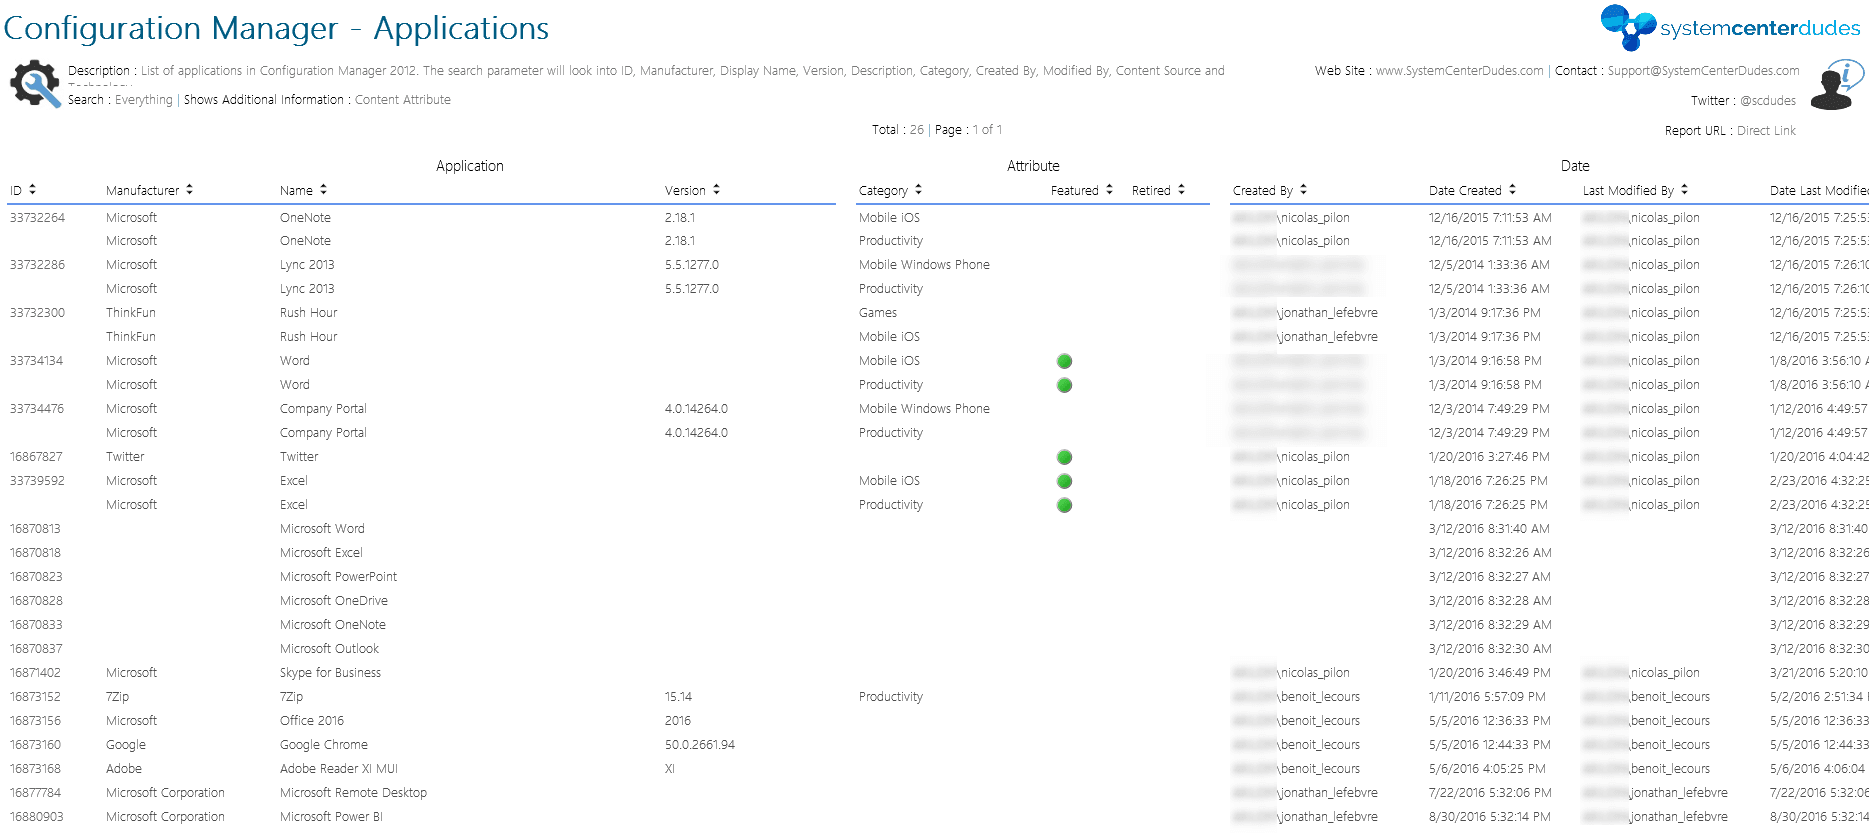Select the Rush Hour Games row name

[x=309, y=313]
